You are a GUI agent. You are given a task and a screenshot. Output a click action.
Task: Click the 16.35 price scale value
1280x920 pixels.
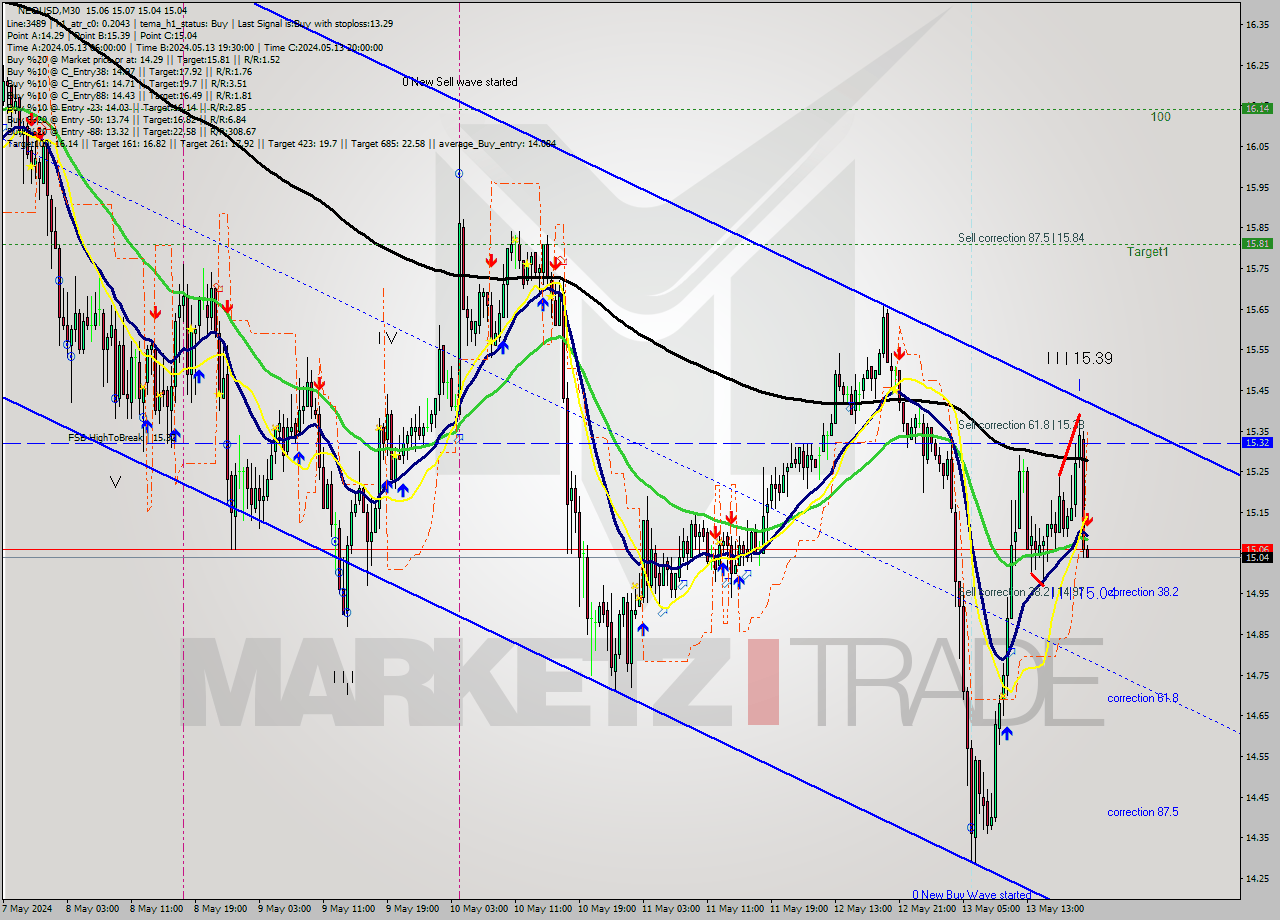point(1257,24)
